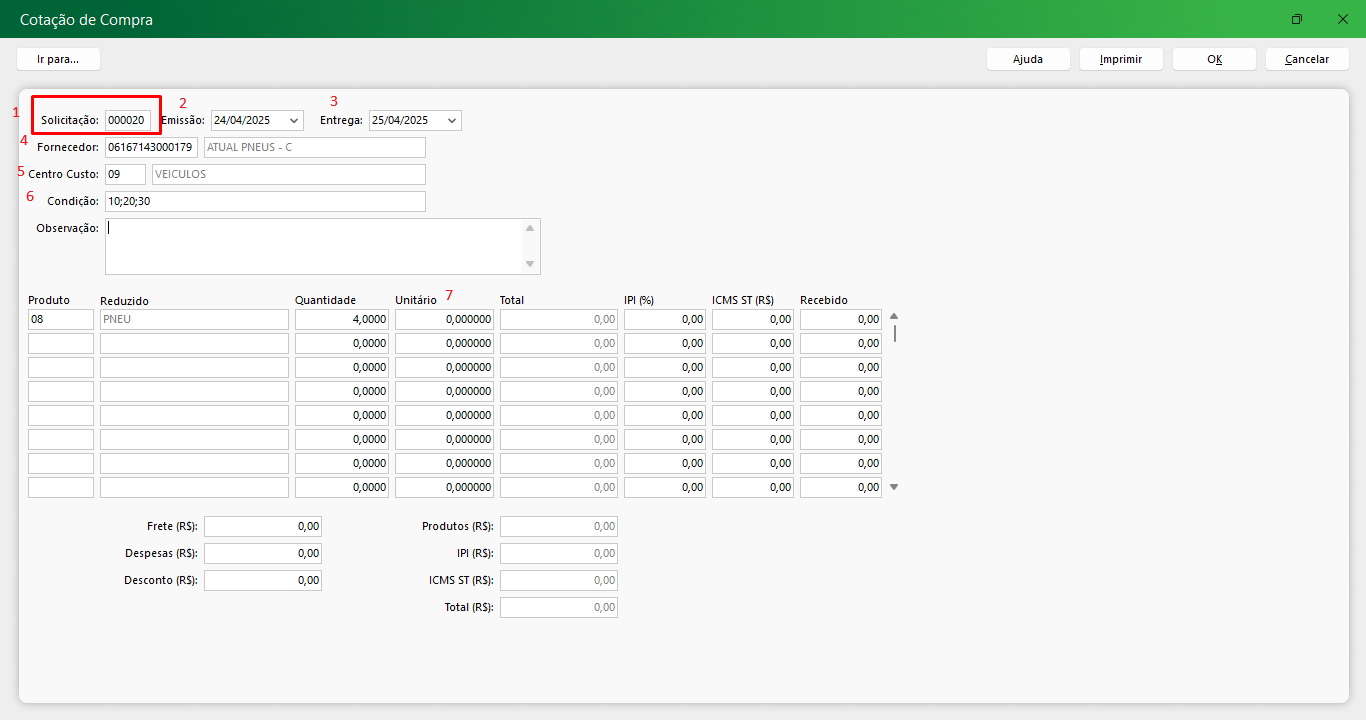1366x720 pixels.
Task: Expand the Emissão date dropdown
Action: (294, 120)
